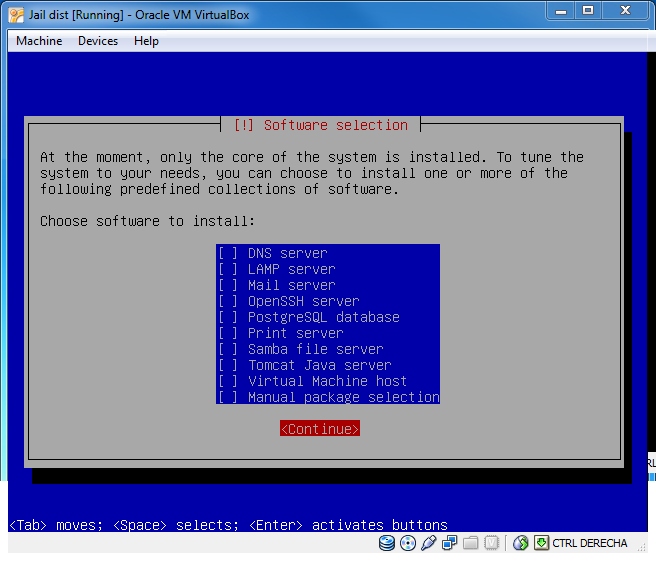The width and height of the screenshot is (656, 561).
Task: Tick the LAMP server checkbox
Action: tap(228, 269)
